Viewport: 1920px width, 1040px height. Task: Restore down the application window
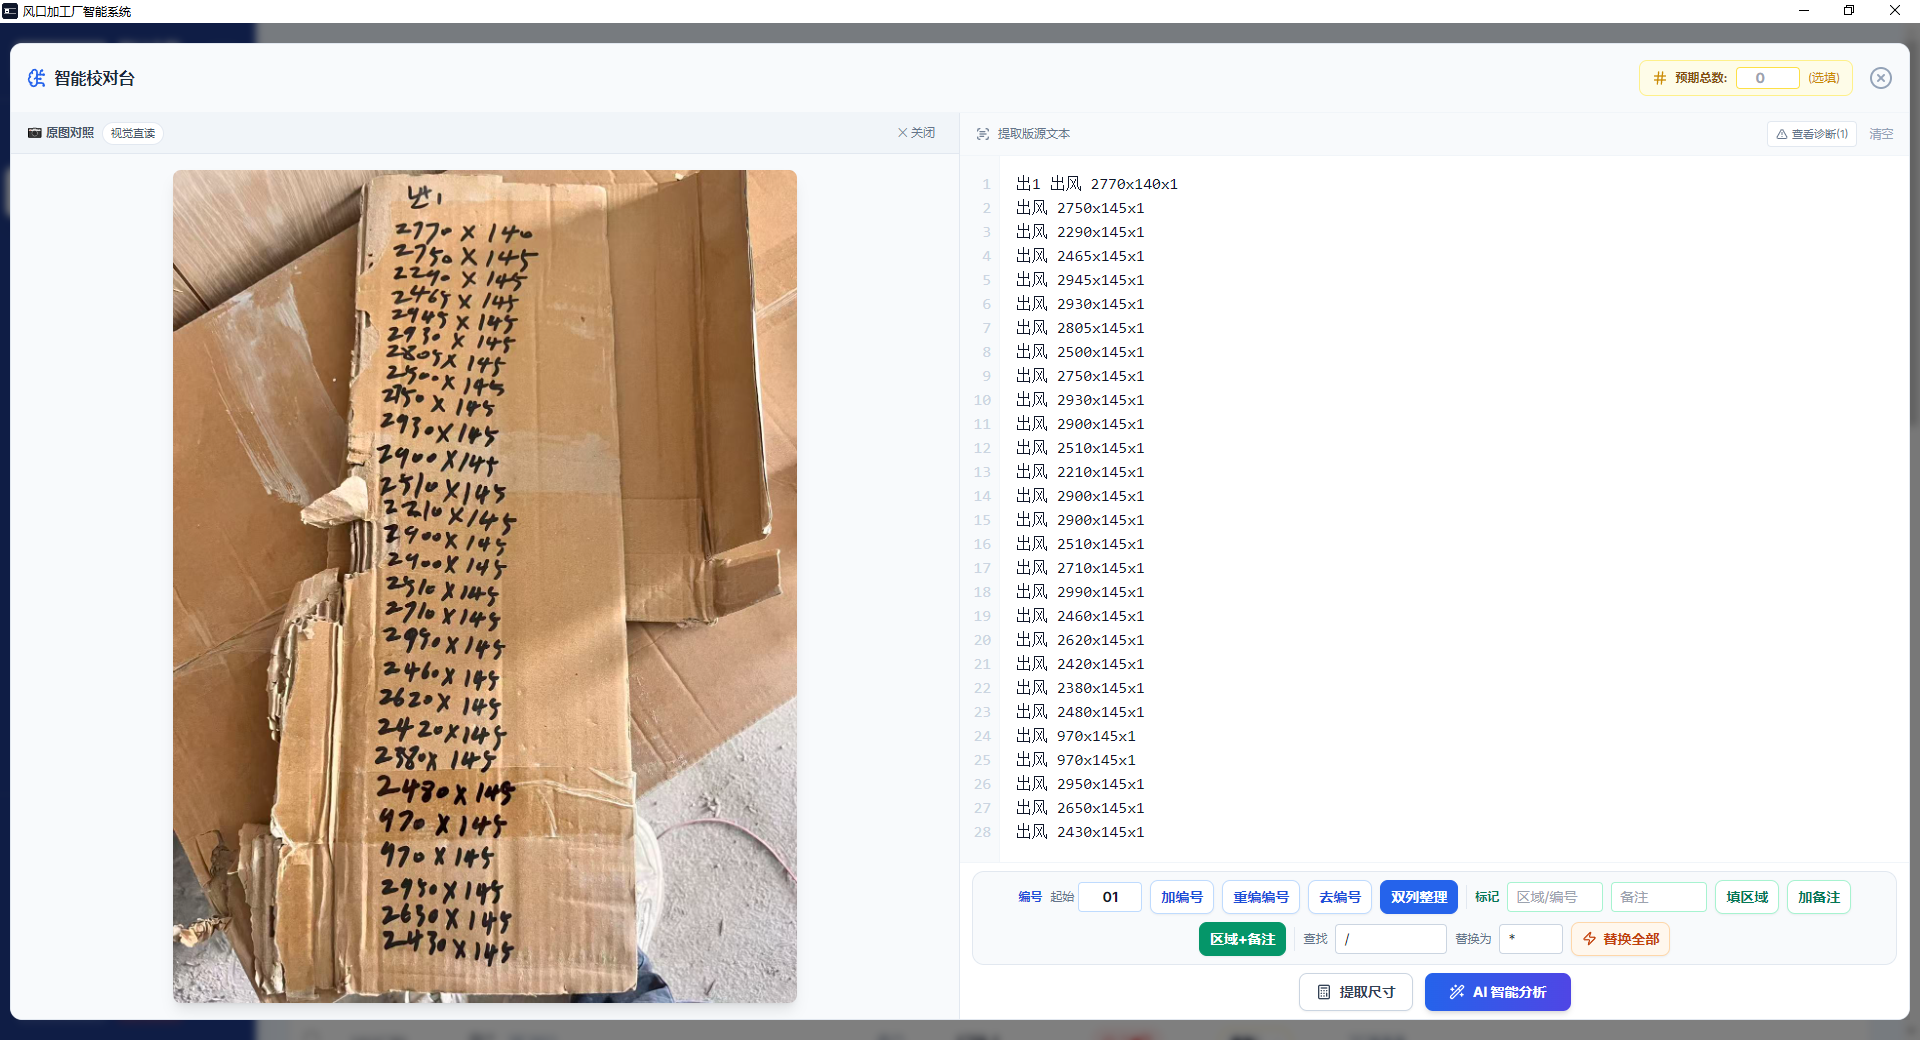1849,11
